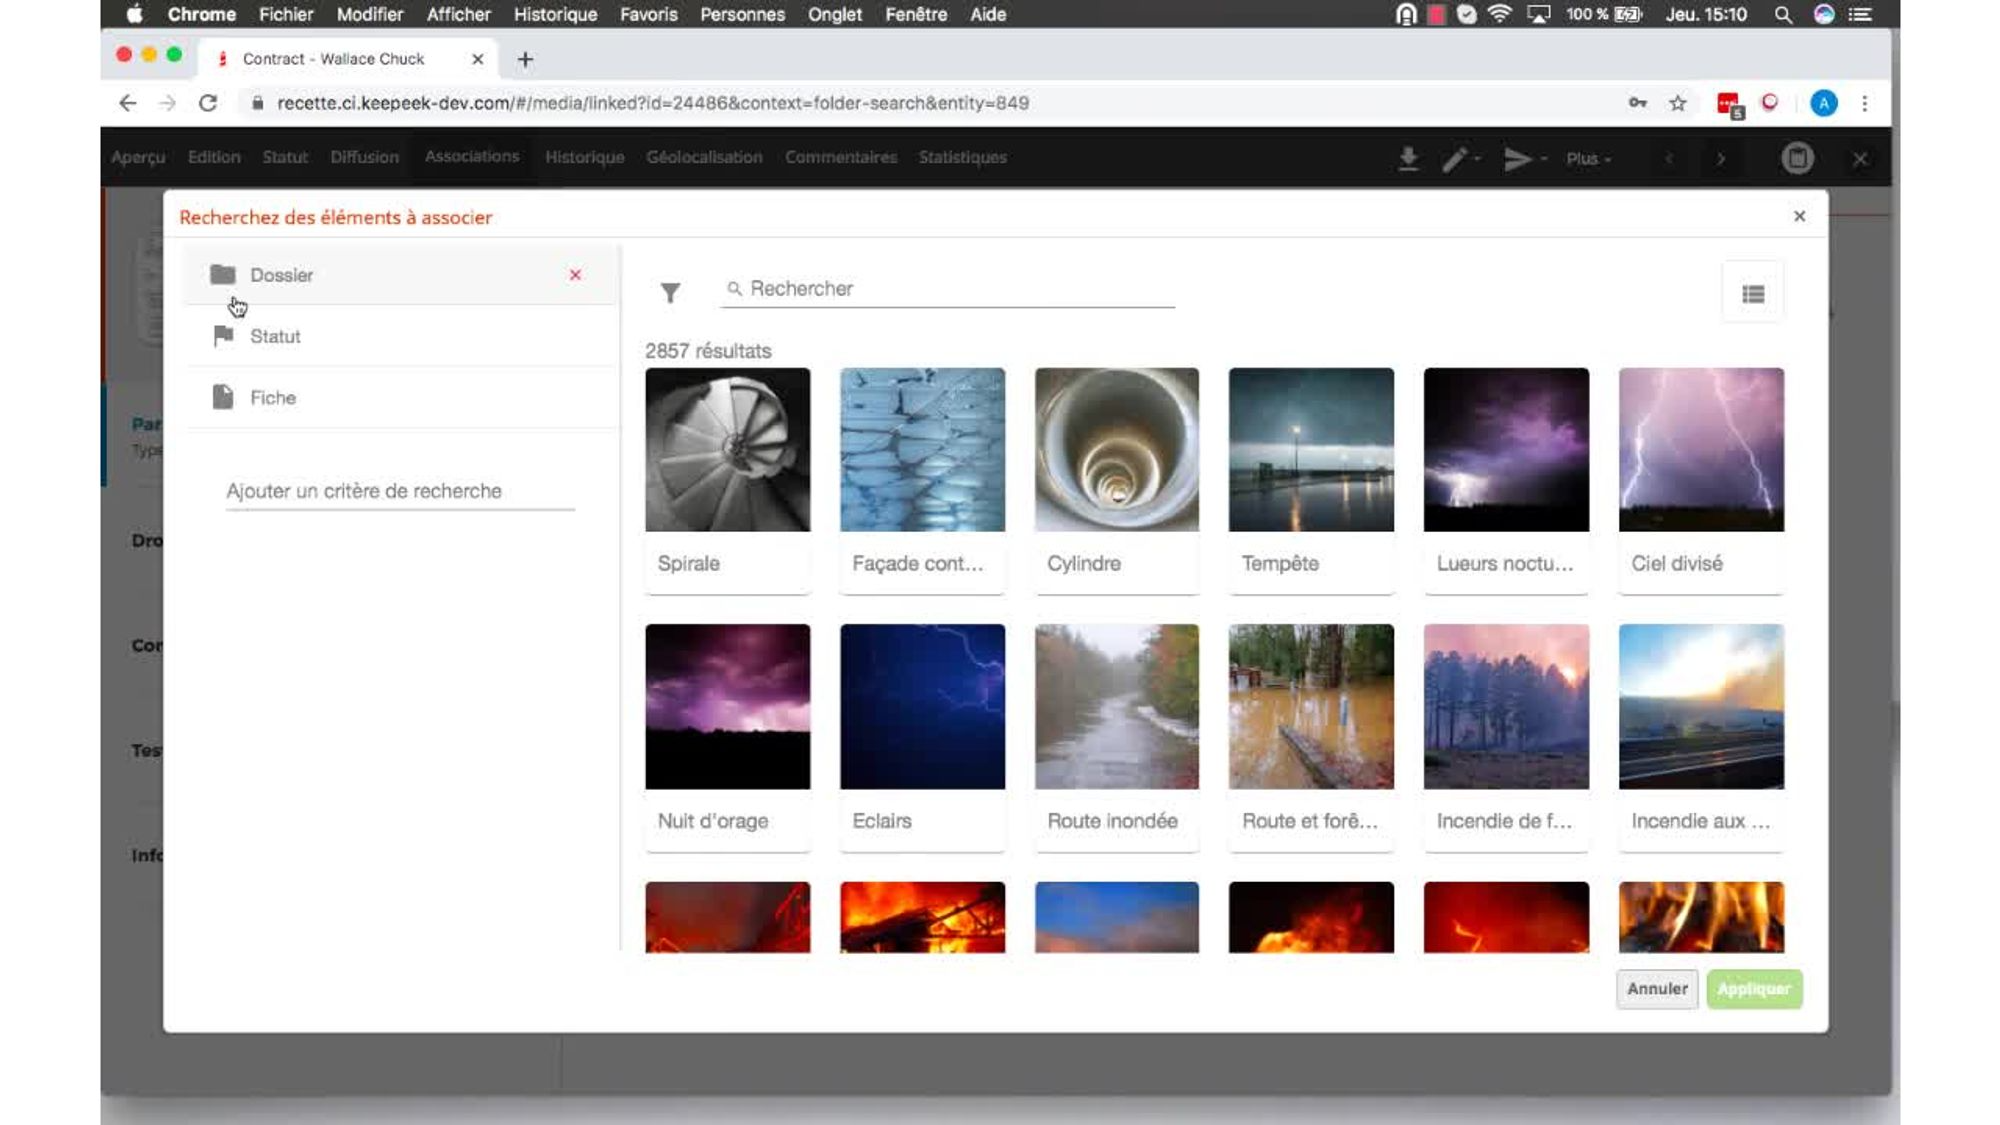Open the clipboard basket icon

pos(1797,158)
